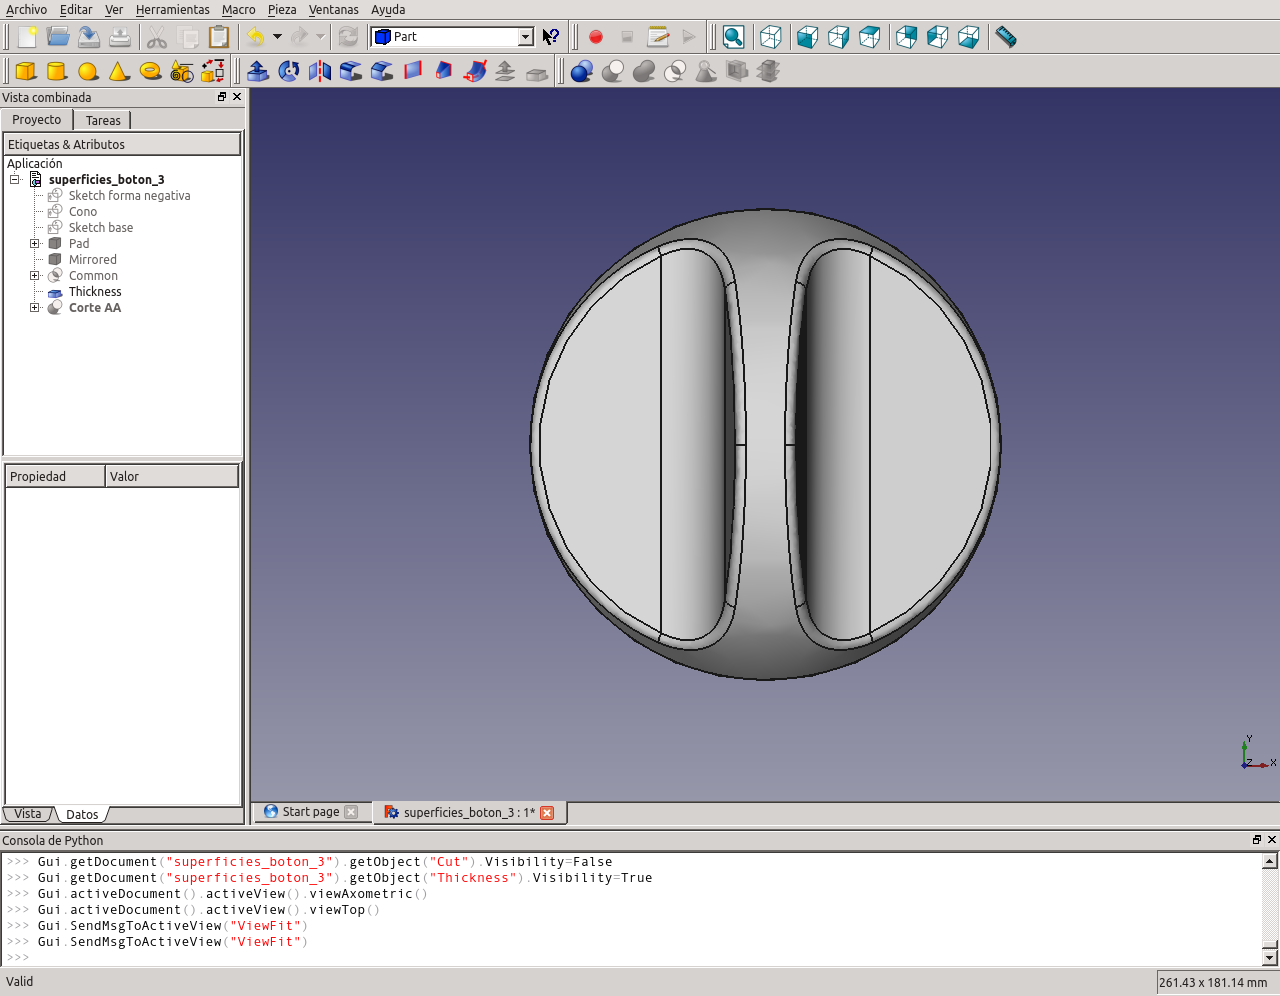
Task: Select the Thickness object in the tree
Action: [x=95, y=292]
